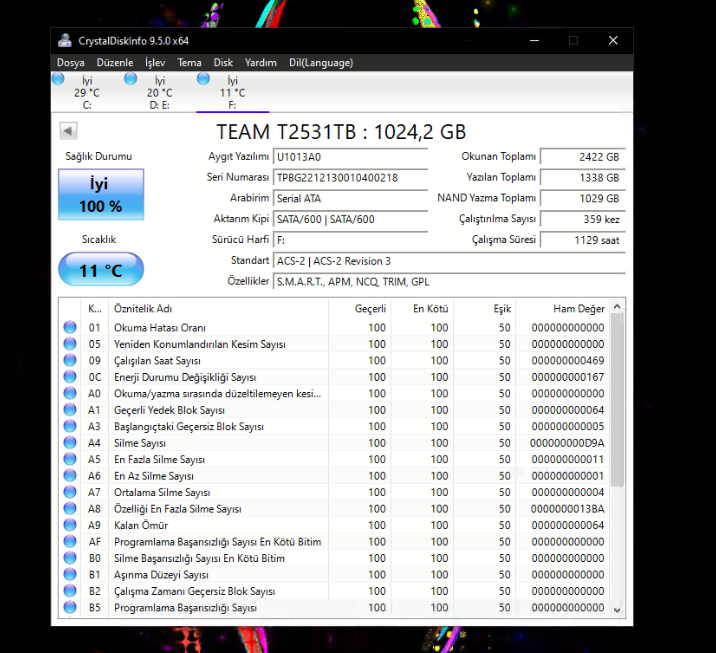Click blue status orb for drive C:
This screenshot has height=653, width=716.
point(58,79)
